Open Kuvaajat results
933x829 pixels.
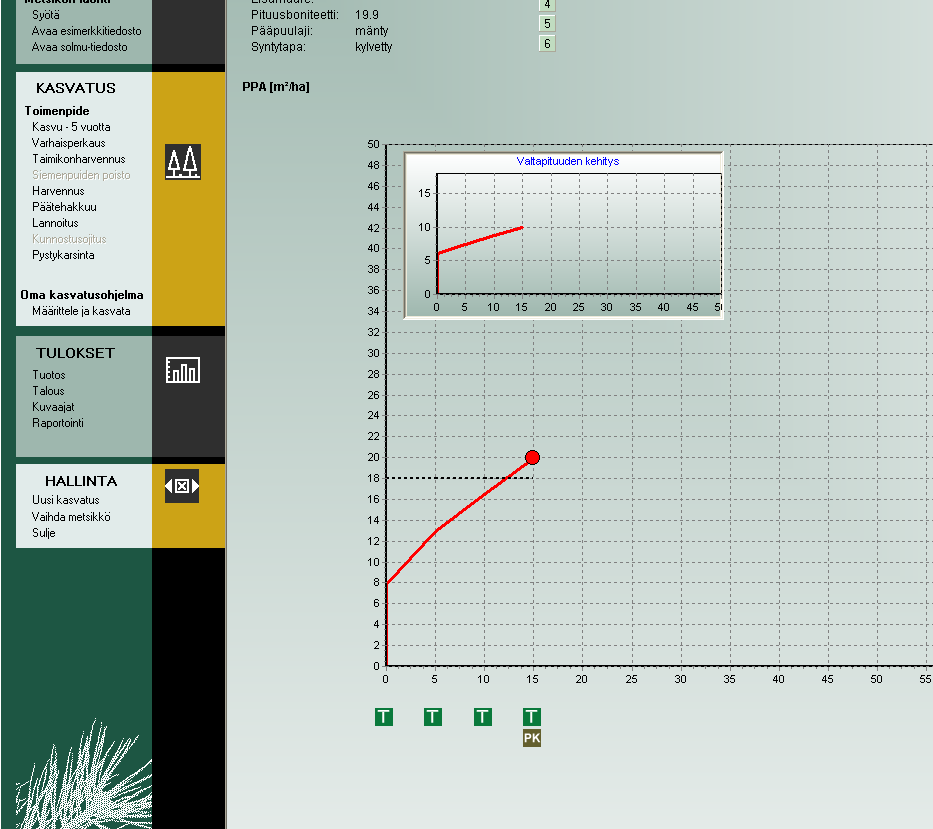pyautogui.click(x=53, y=407)
